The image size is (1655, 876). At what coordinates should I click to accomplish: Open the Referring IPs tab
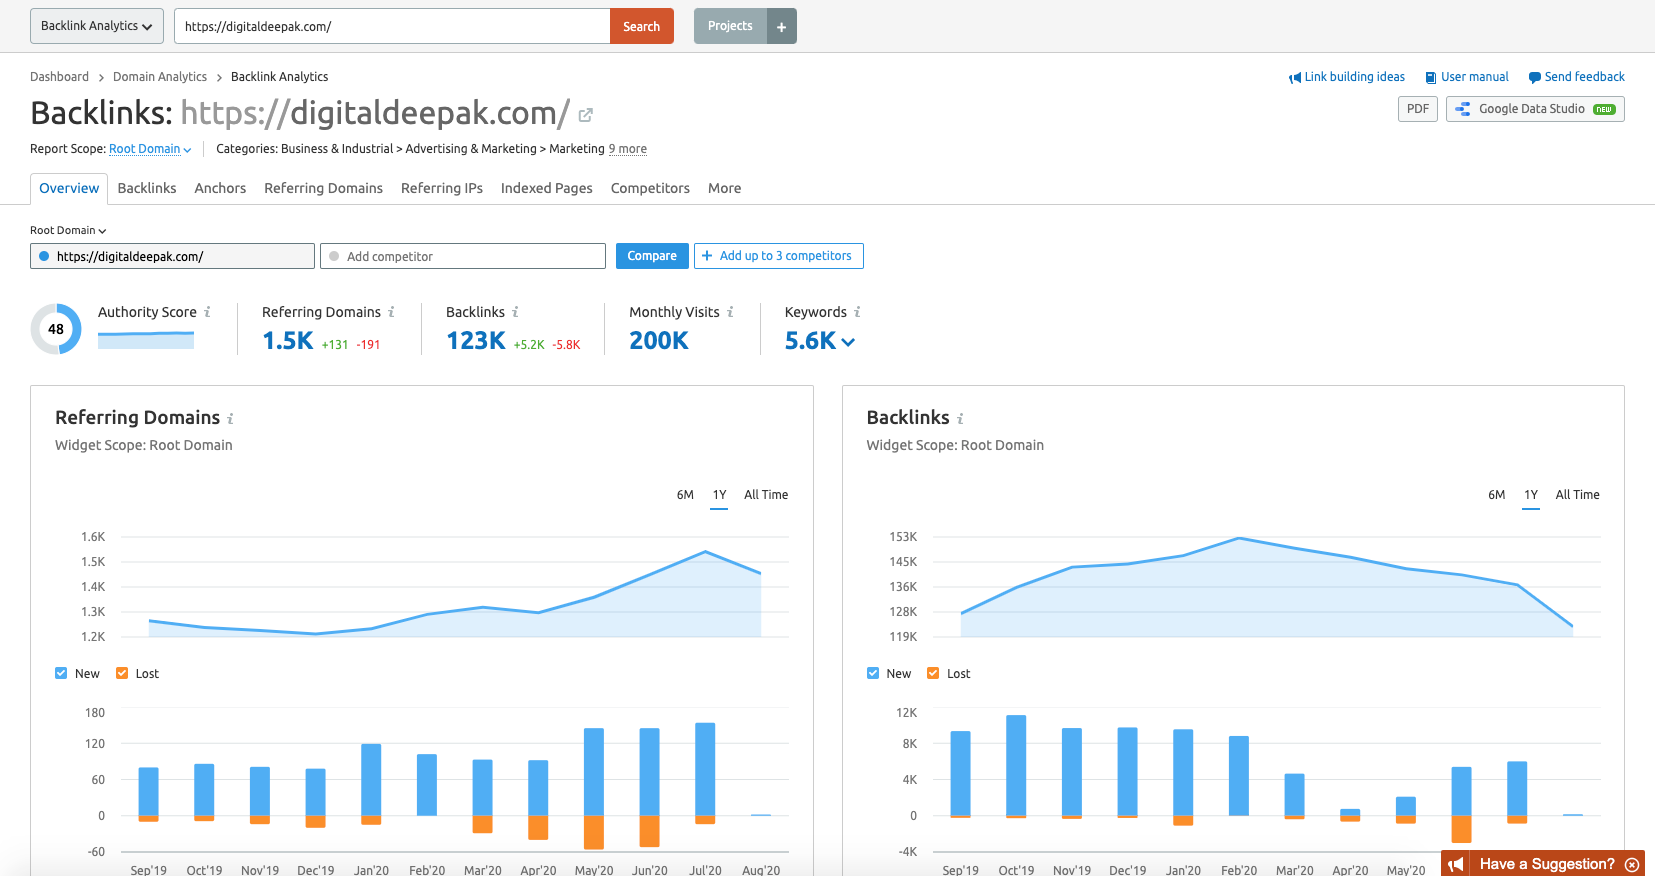tap(442, 188)
